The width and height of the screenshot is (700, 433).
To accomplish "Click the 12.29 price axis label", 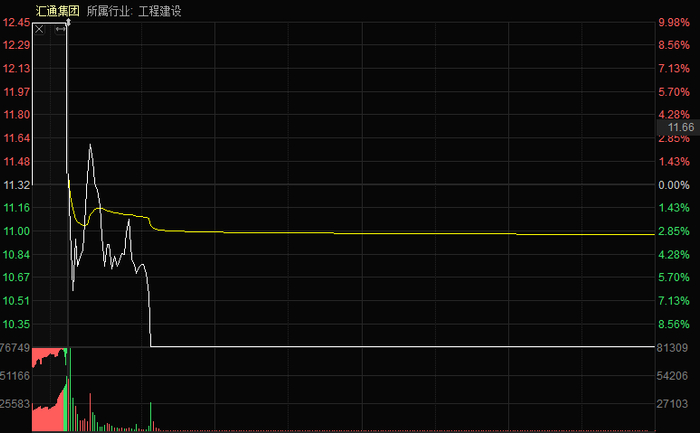I will point(17,45).
